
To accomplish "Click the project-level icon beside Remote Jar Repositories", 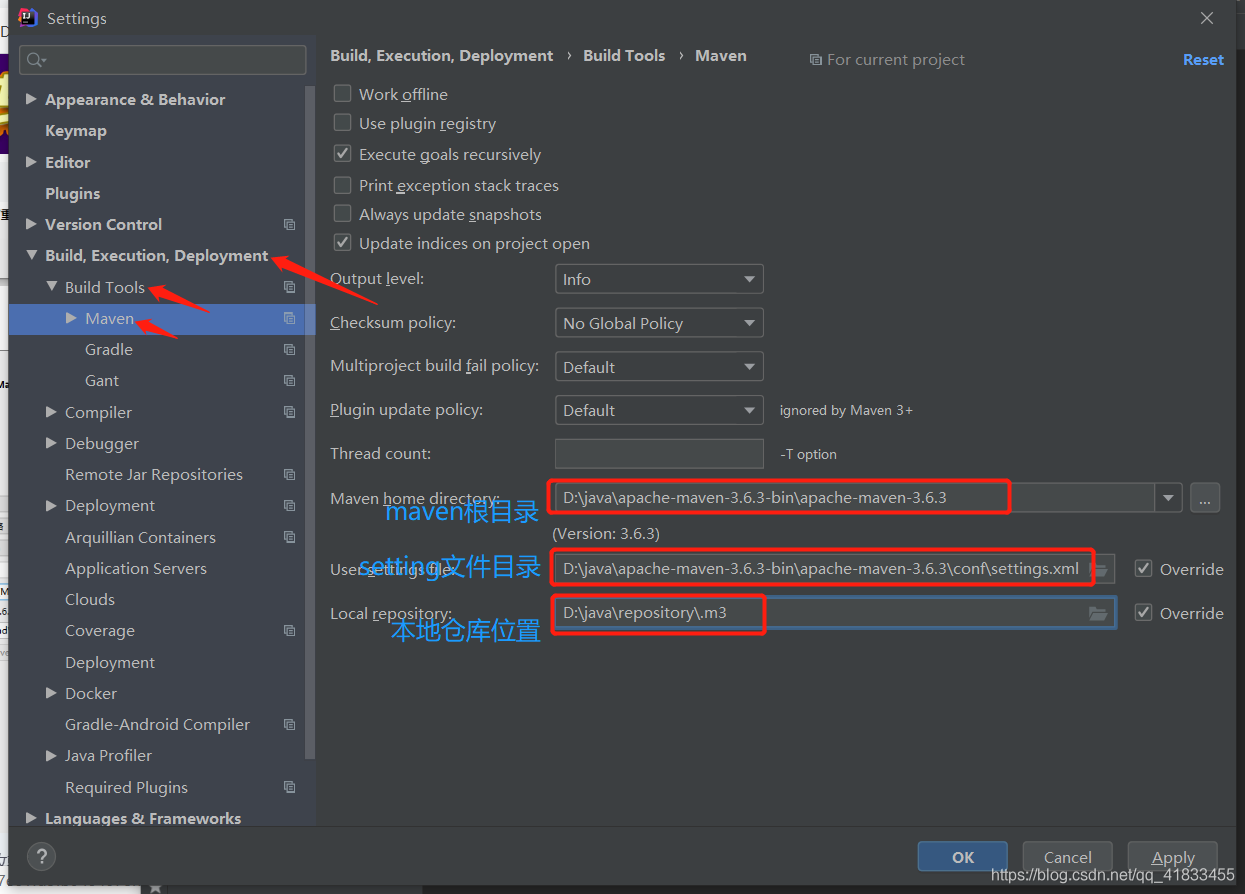I will coord(289,475).
